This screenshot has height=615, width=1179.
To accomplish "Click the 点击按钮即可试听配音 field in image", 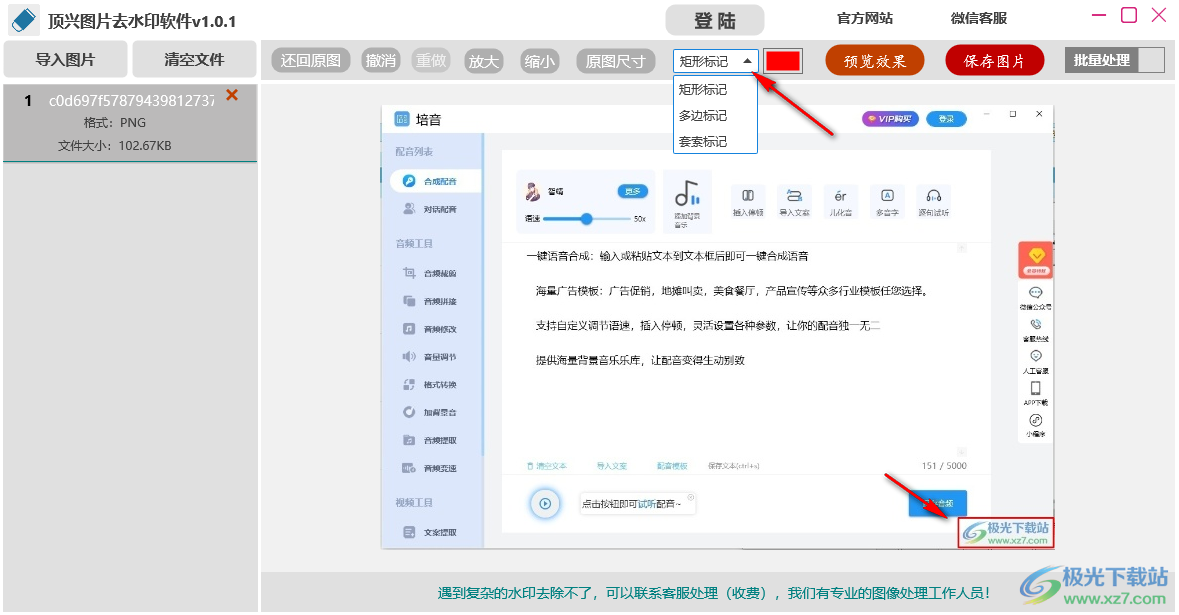I will 638,504.
